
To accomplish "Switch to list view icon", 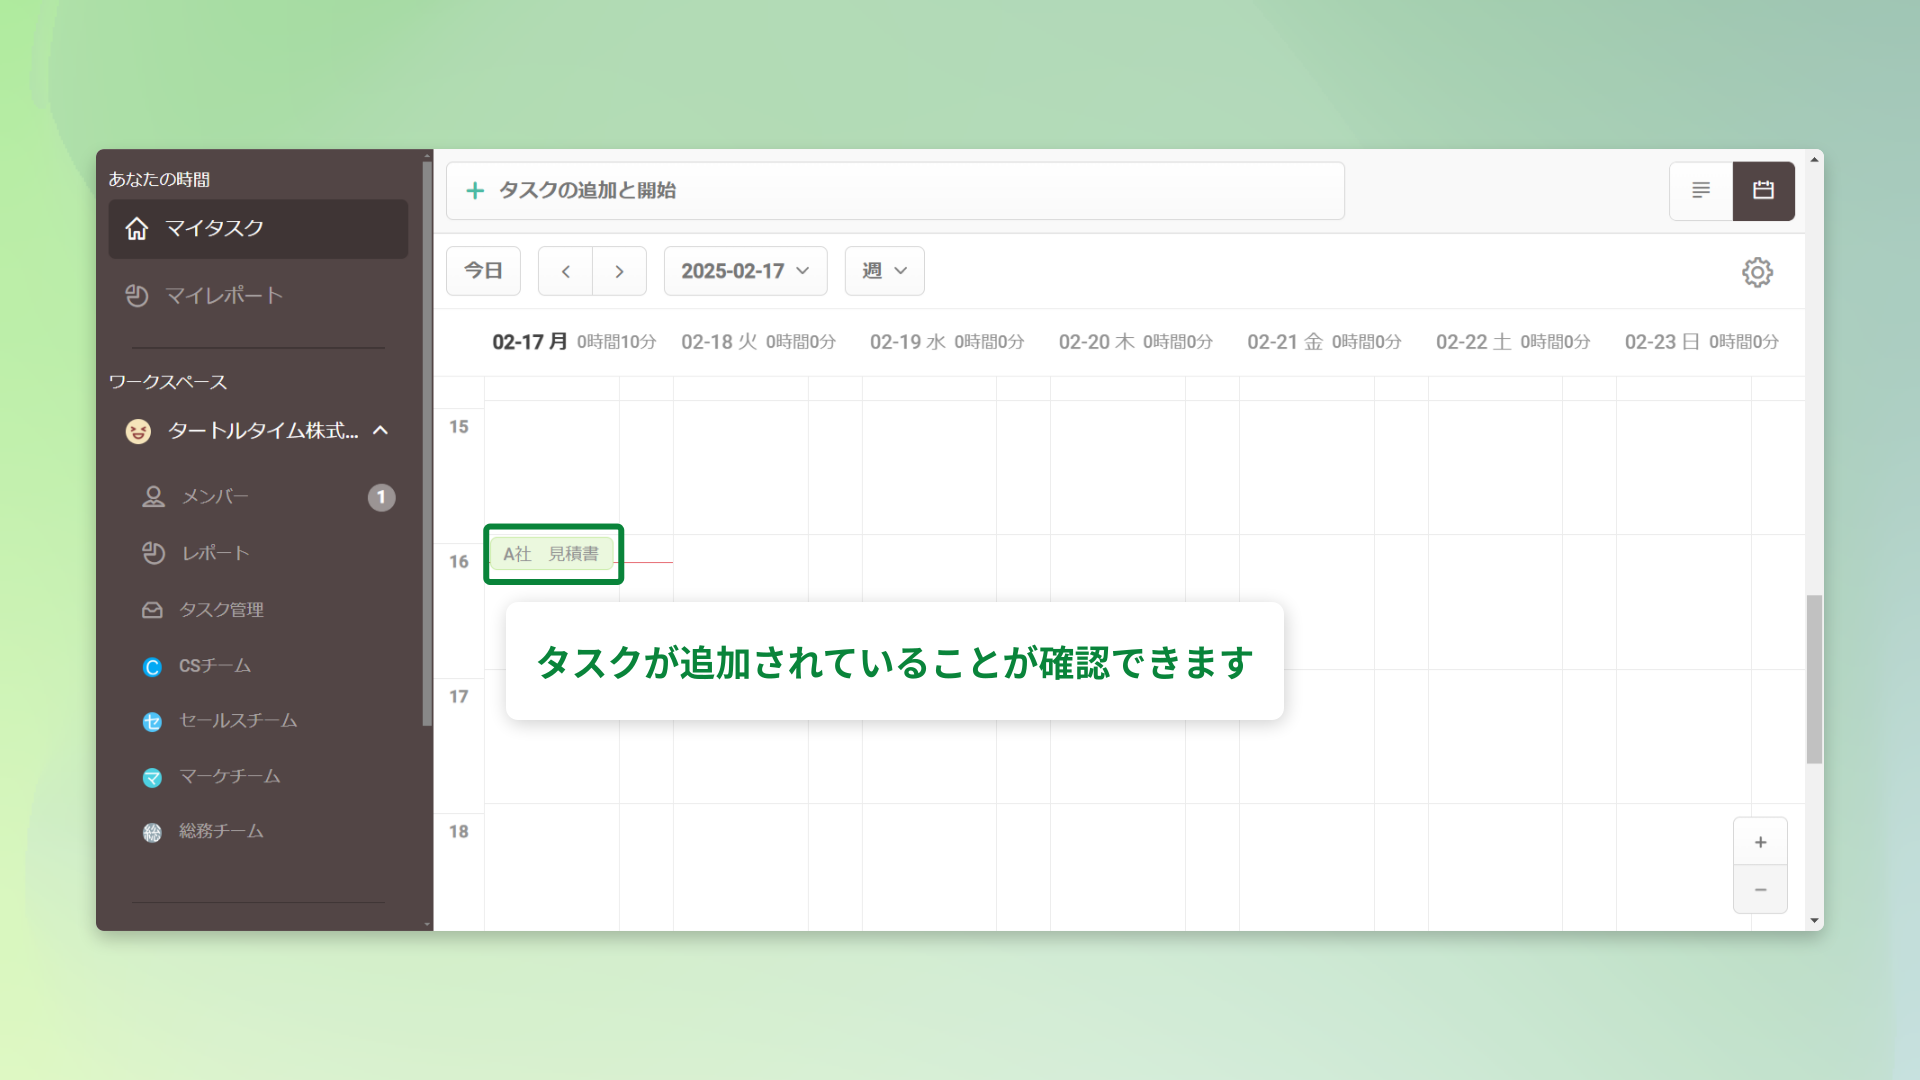I will 1700,190.
